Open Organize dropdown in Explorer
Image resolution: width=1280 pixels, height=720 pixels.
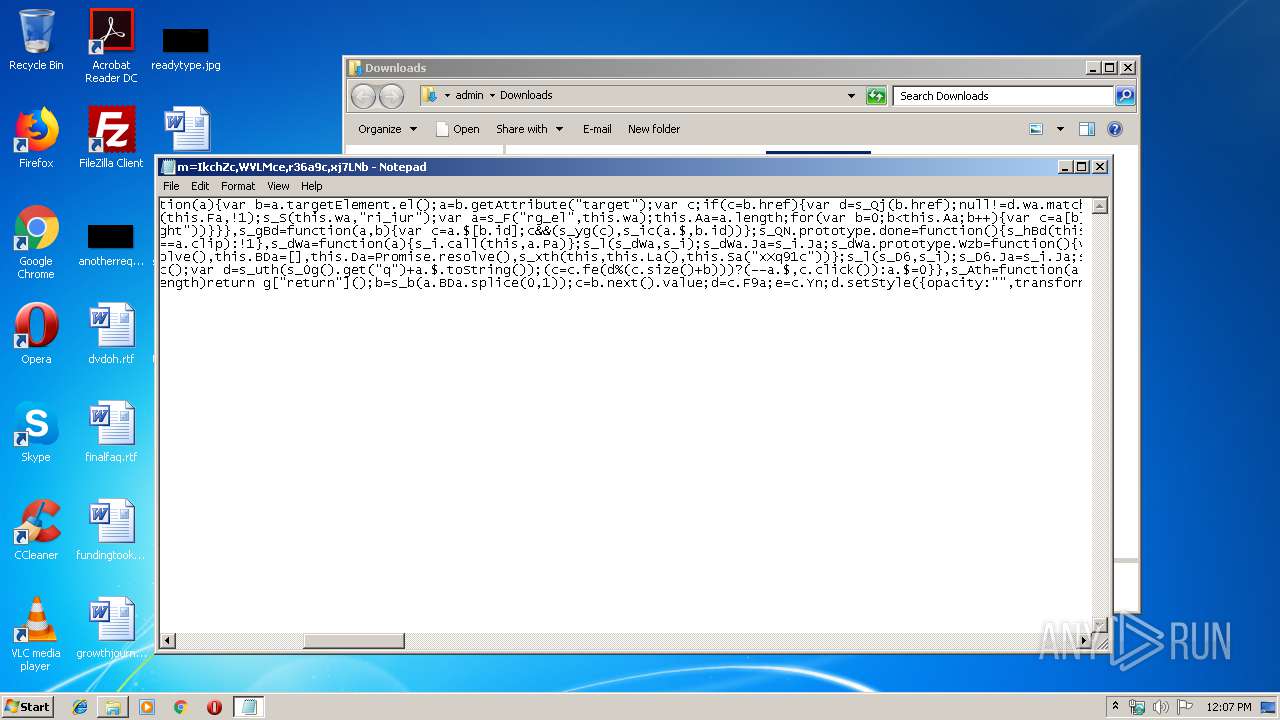[388, 129]
